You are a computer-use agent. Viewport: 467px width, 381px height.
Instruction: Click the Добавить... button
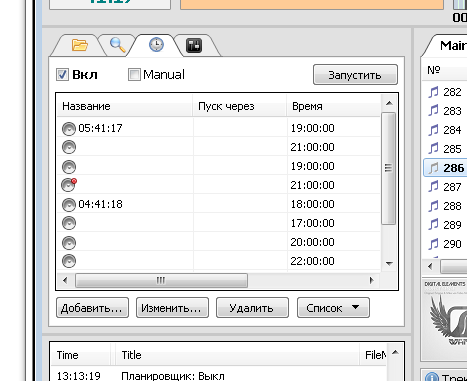pos(92,308)
